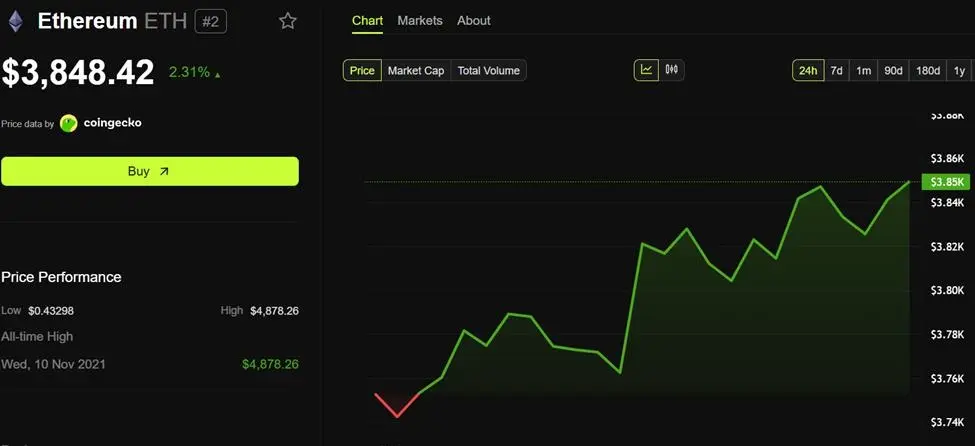Click the High $4,878.26 value
Viewport: 975px width, 446px height.
(x=274, y=310)
